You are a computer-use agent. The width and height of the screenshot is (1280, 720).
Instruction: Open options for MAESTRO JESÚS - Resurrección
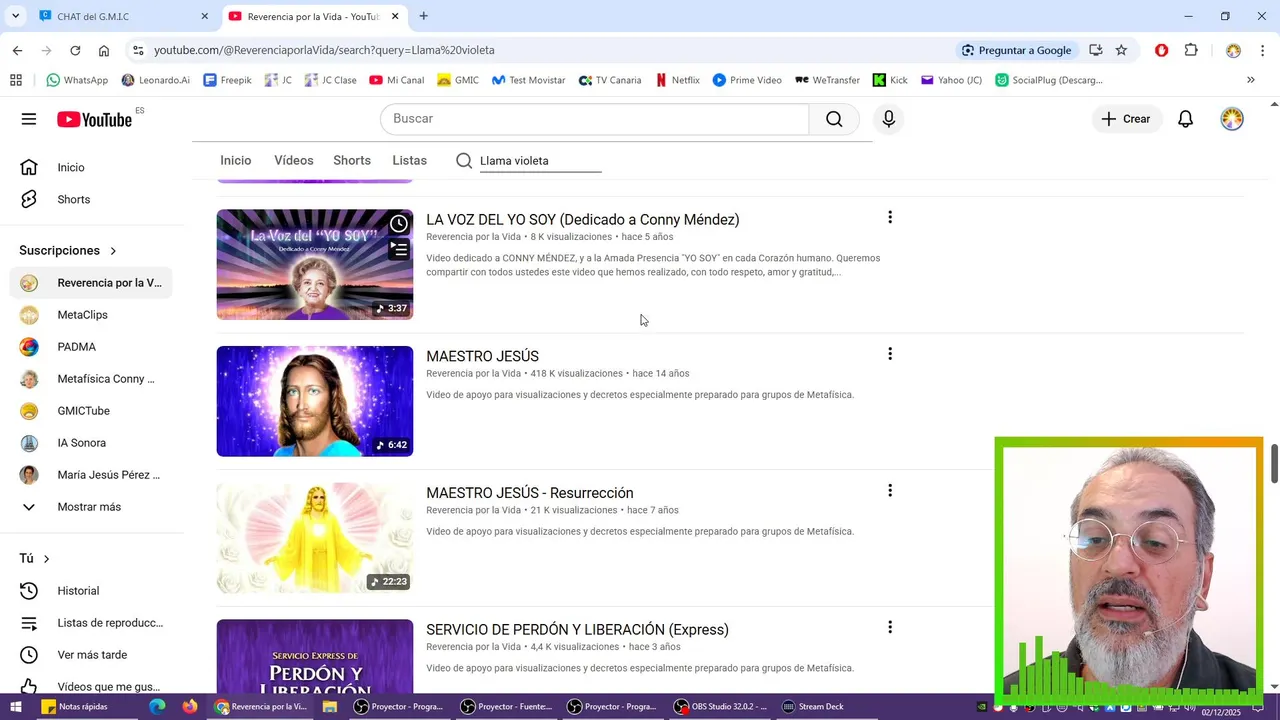pos(890,491)
